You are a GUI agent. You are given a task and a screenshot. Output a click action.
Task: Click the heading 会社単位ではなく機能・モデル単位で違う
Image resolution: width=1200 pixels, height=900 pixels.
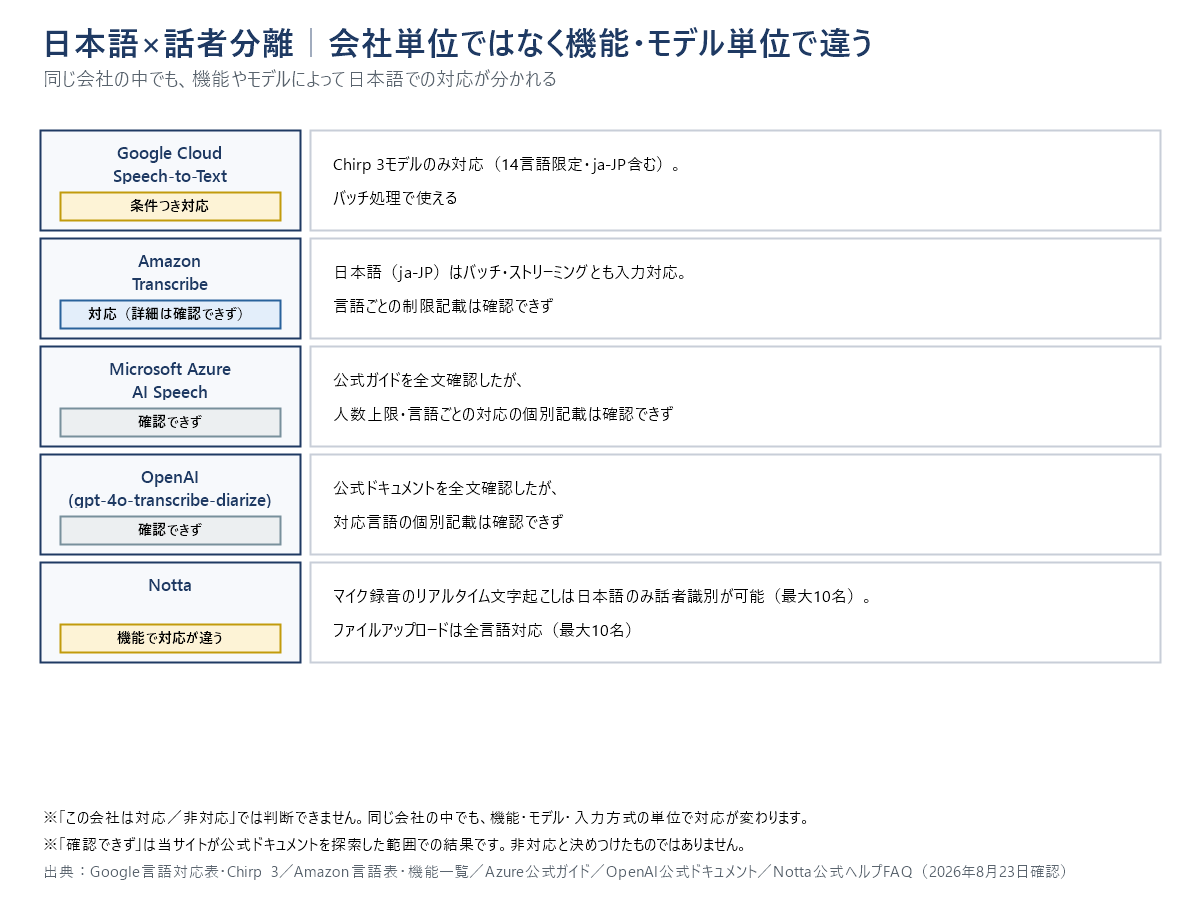tap(601, 44)
